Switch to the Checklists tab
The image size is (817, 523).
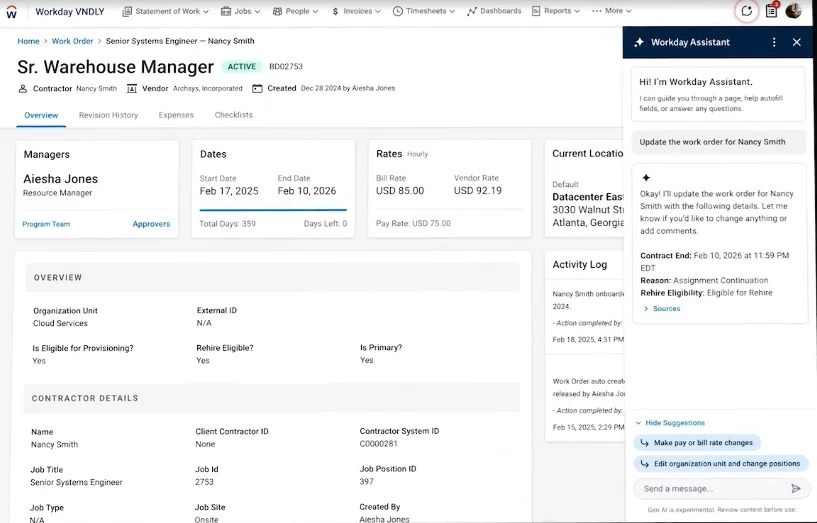[233, 115]
